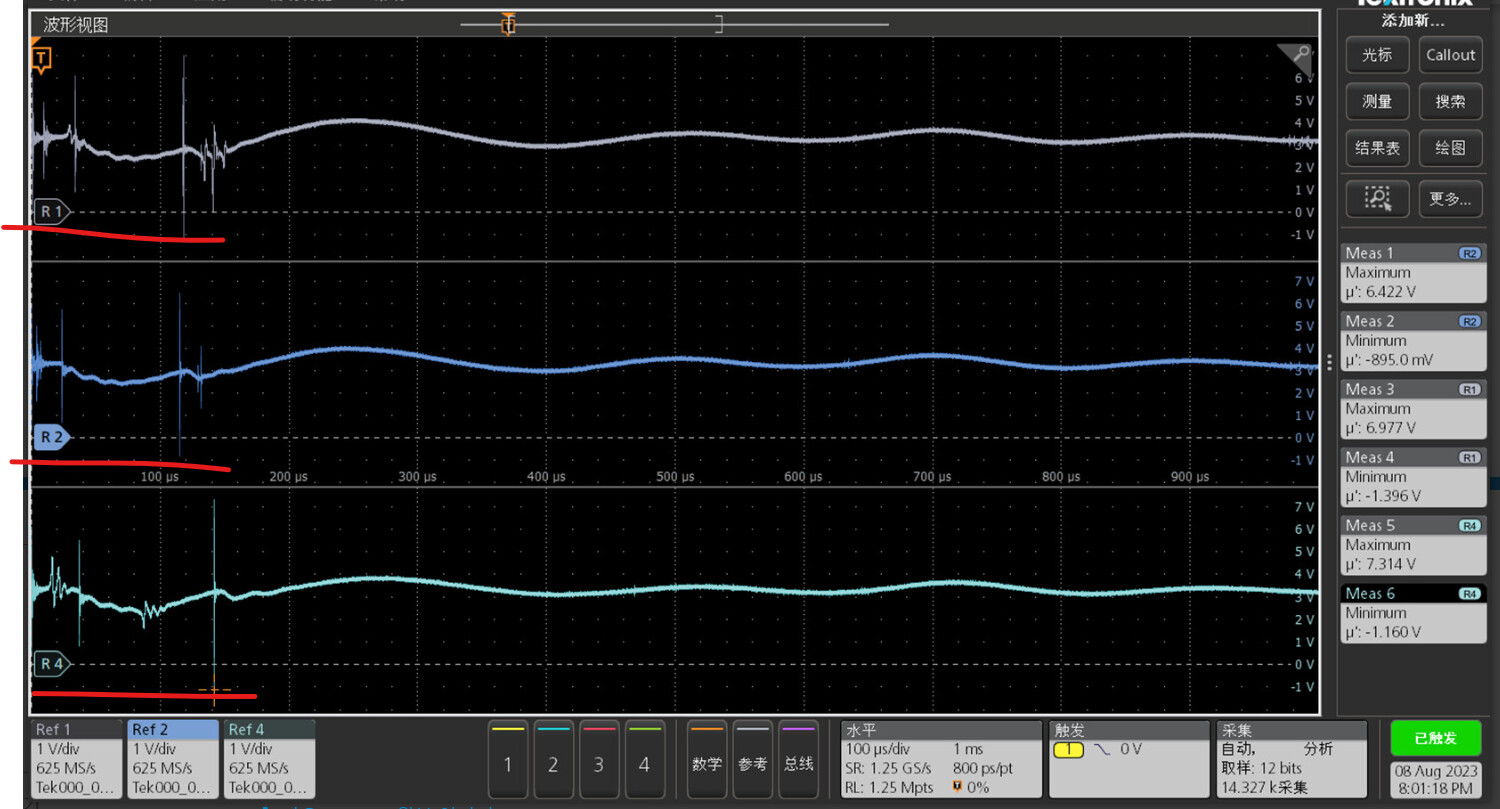Add a bus with 总线 button
Screen dimensions: 1500x809
click(797, 762)
